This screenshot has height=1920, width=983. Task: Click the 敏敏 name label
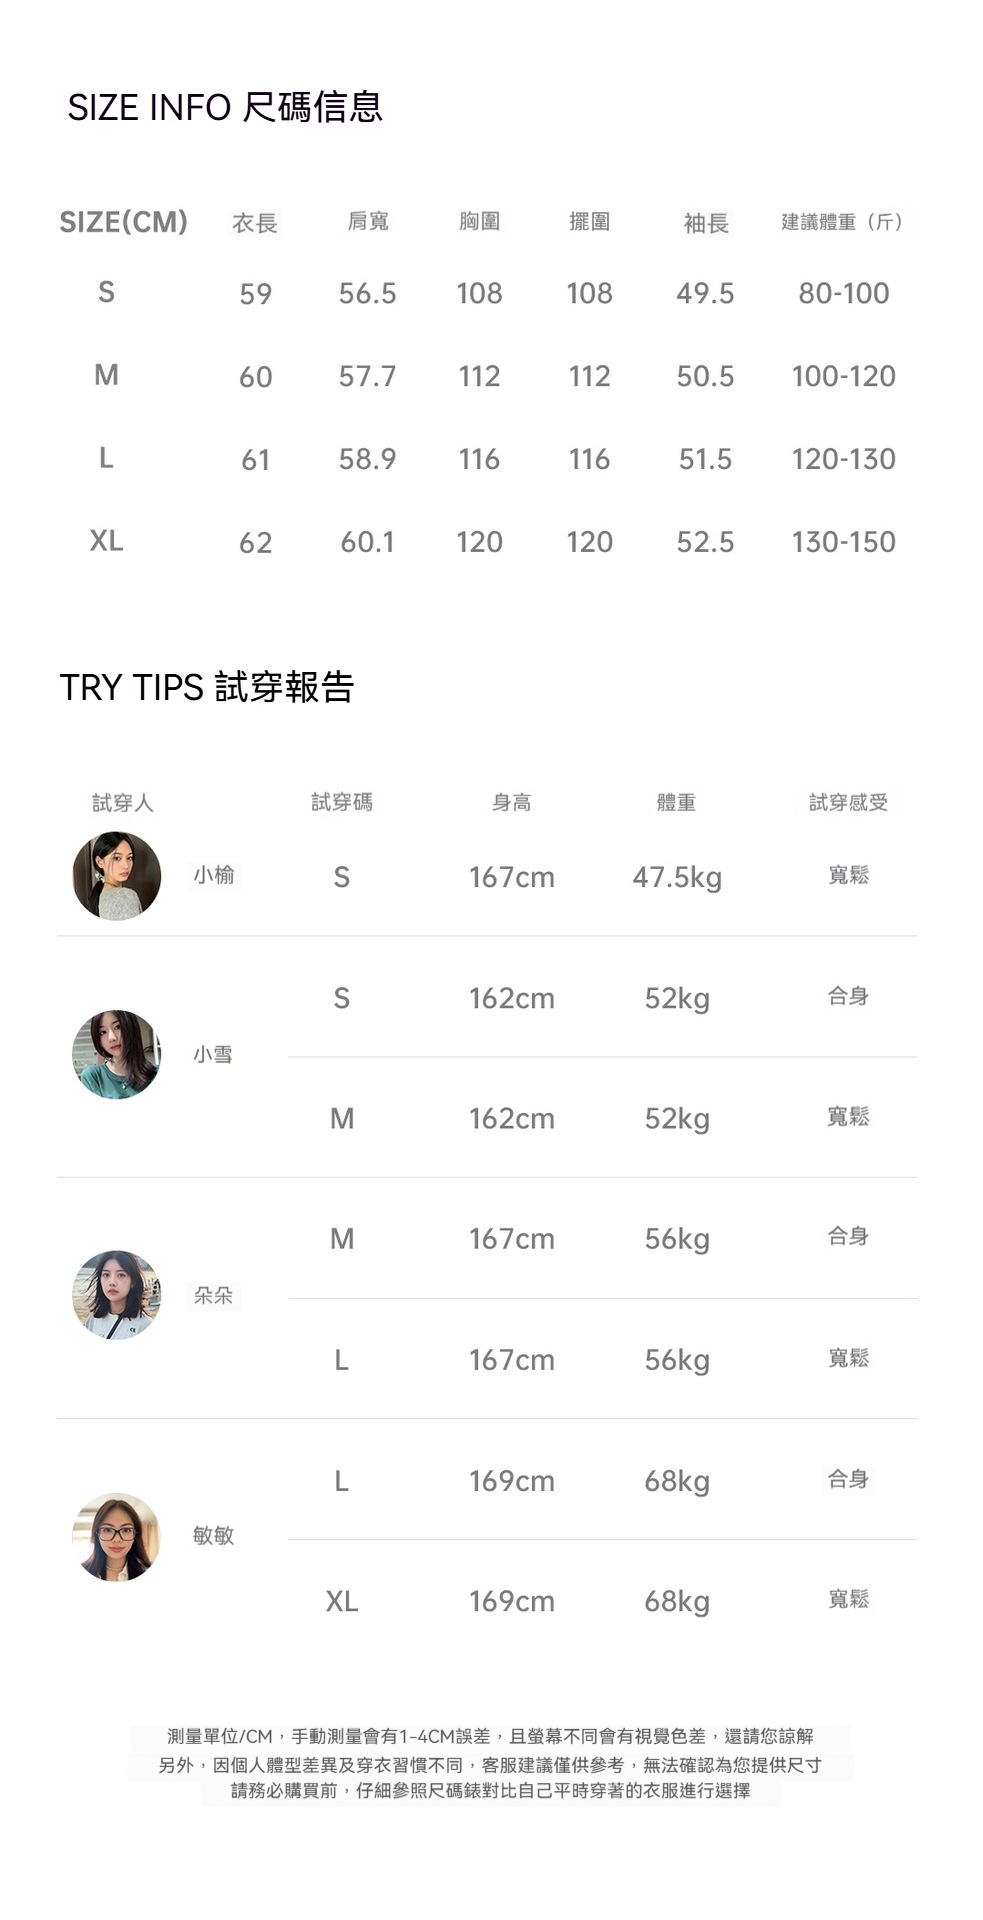214,1535
